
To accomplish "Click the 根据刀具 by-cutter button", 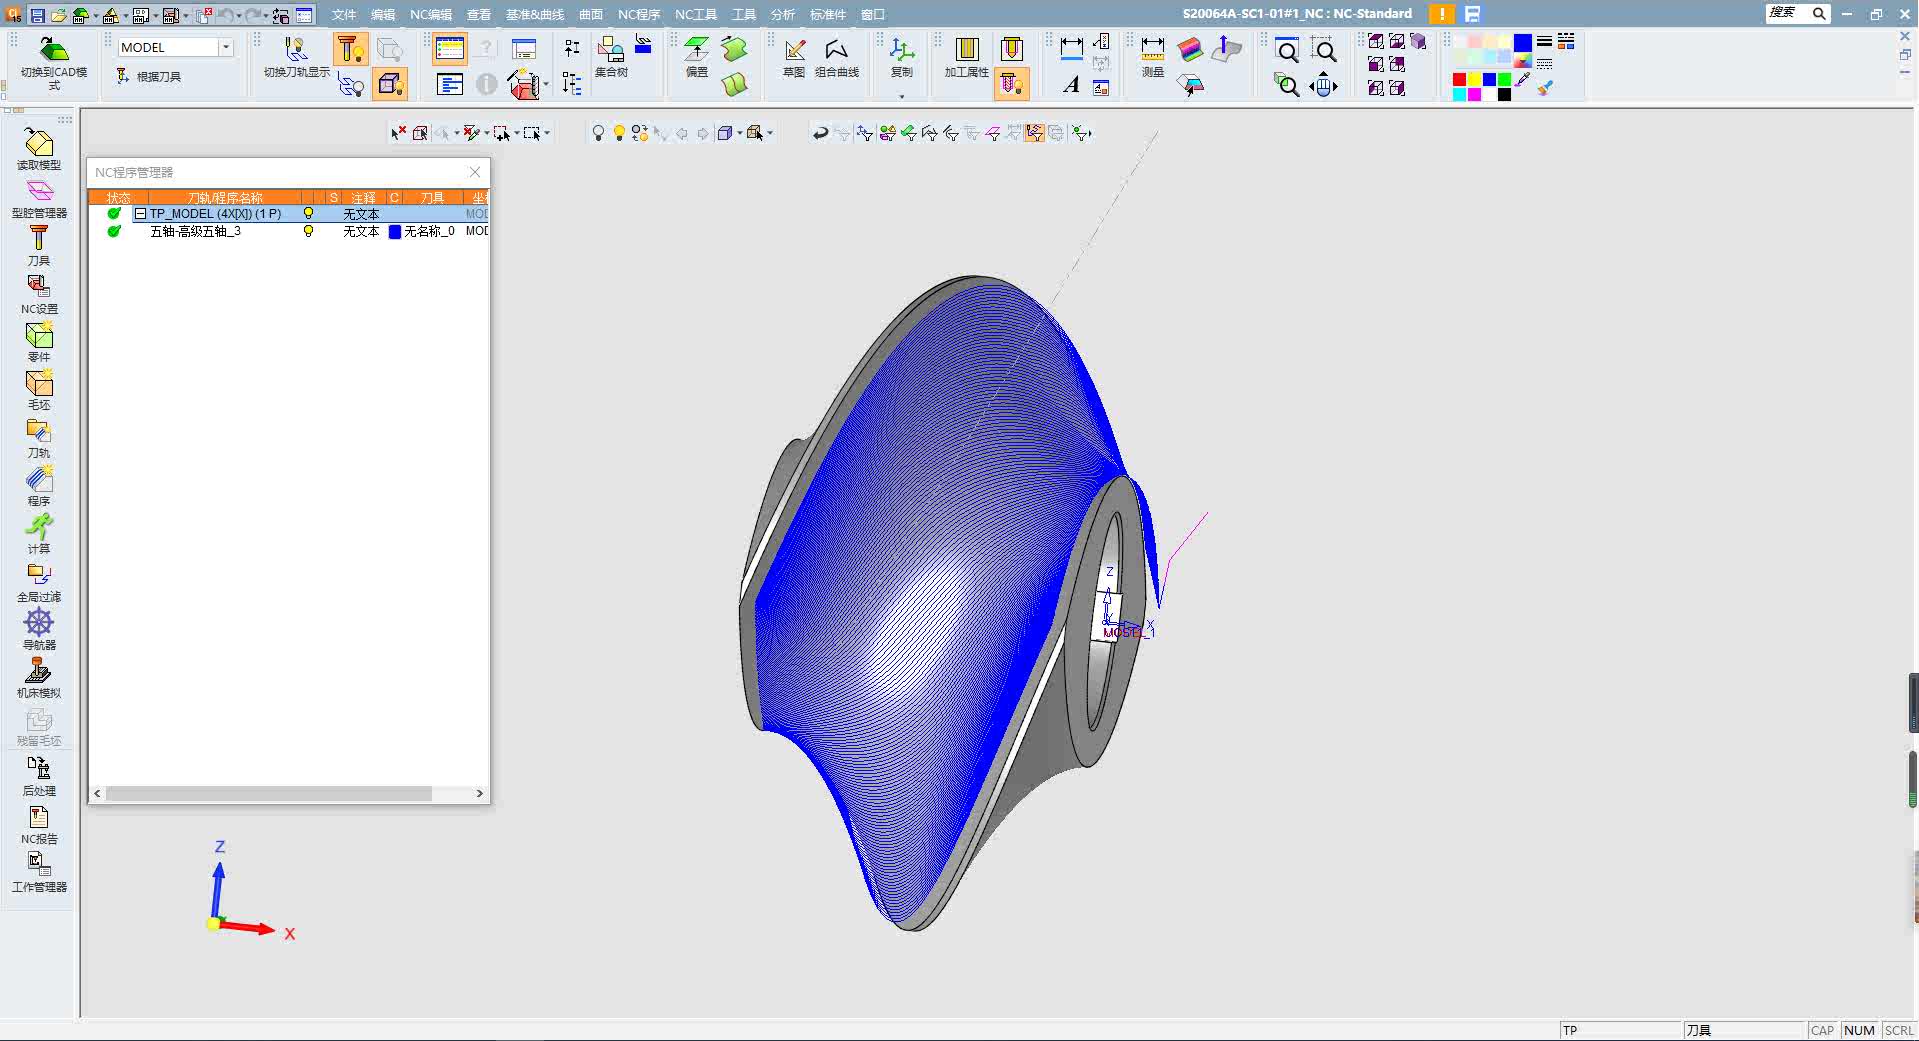I will tap(149, 76).
